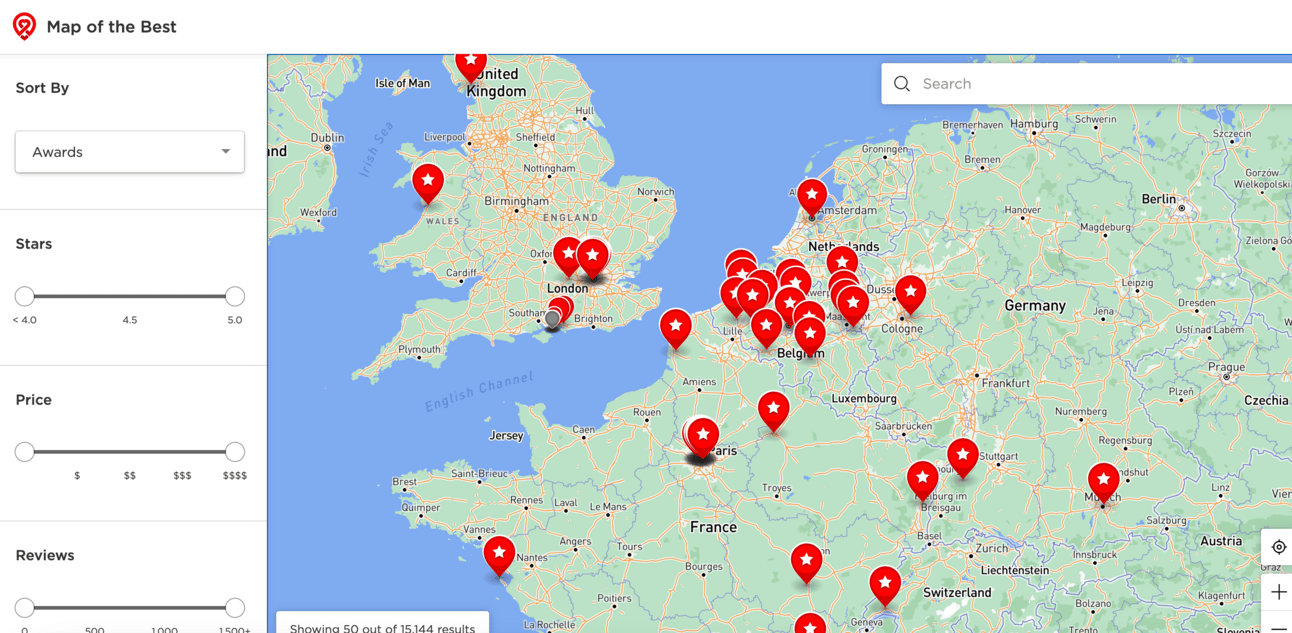
Task: Select the star pin over Paris
Action: [703, 437]
